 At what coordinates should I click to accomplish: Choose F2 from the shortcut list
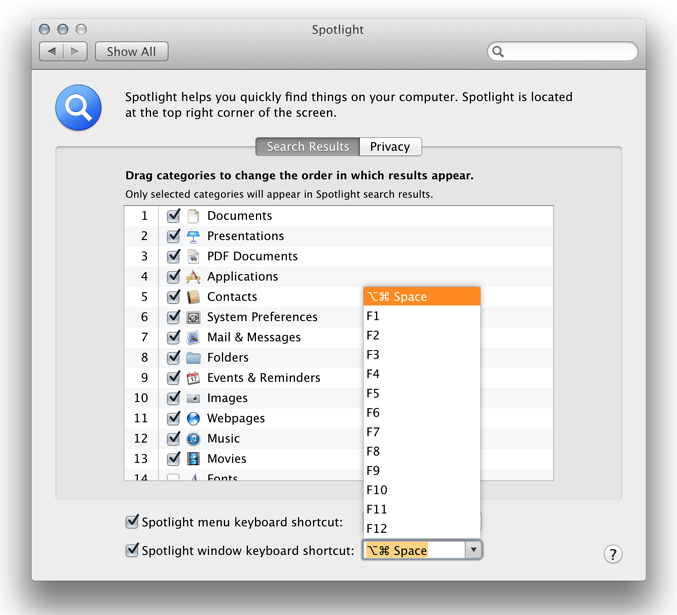point(422,336)
